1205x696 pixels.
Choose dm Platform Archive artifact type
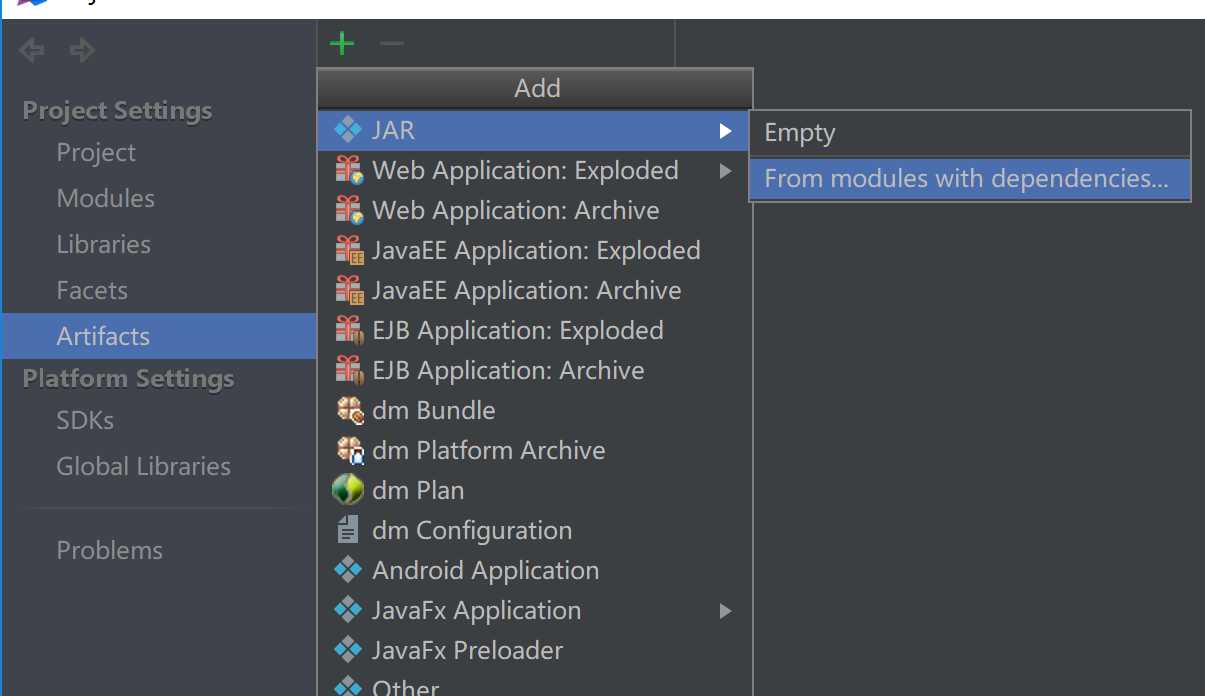534,450
